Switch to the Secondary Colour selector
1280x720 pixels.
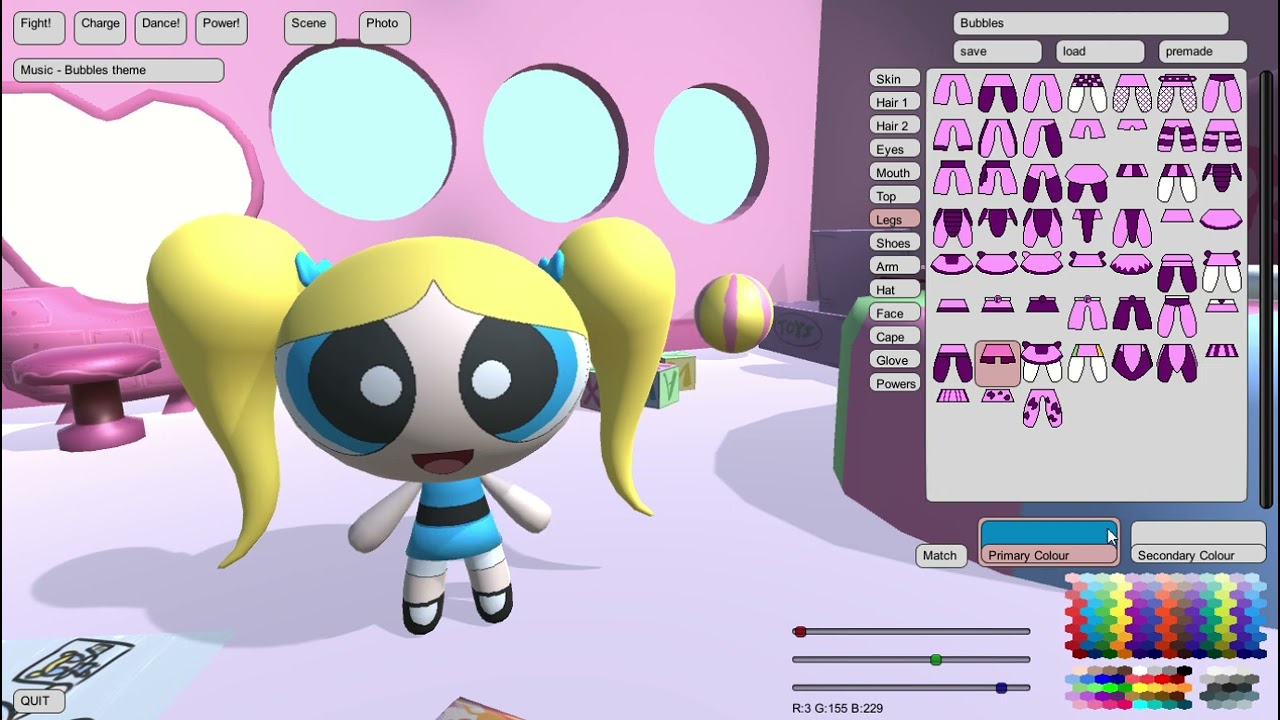point(1198,541)
